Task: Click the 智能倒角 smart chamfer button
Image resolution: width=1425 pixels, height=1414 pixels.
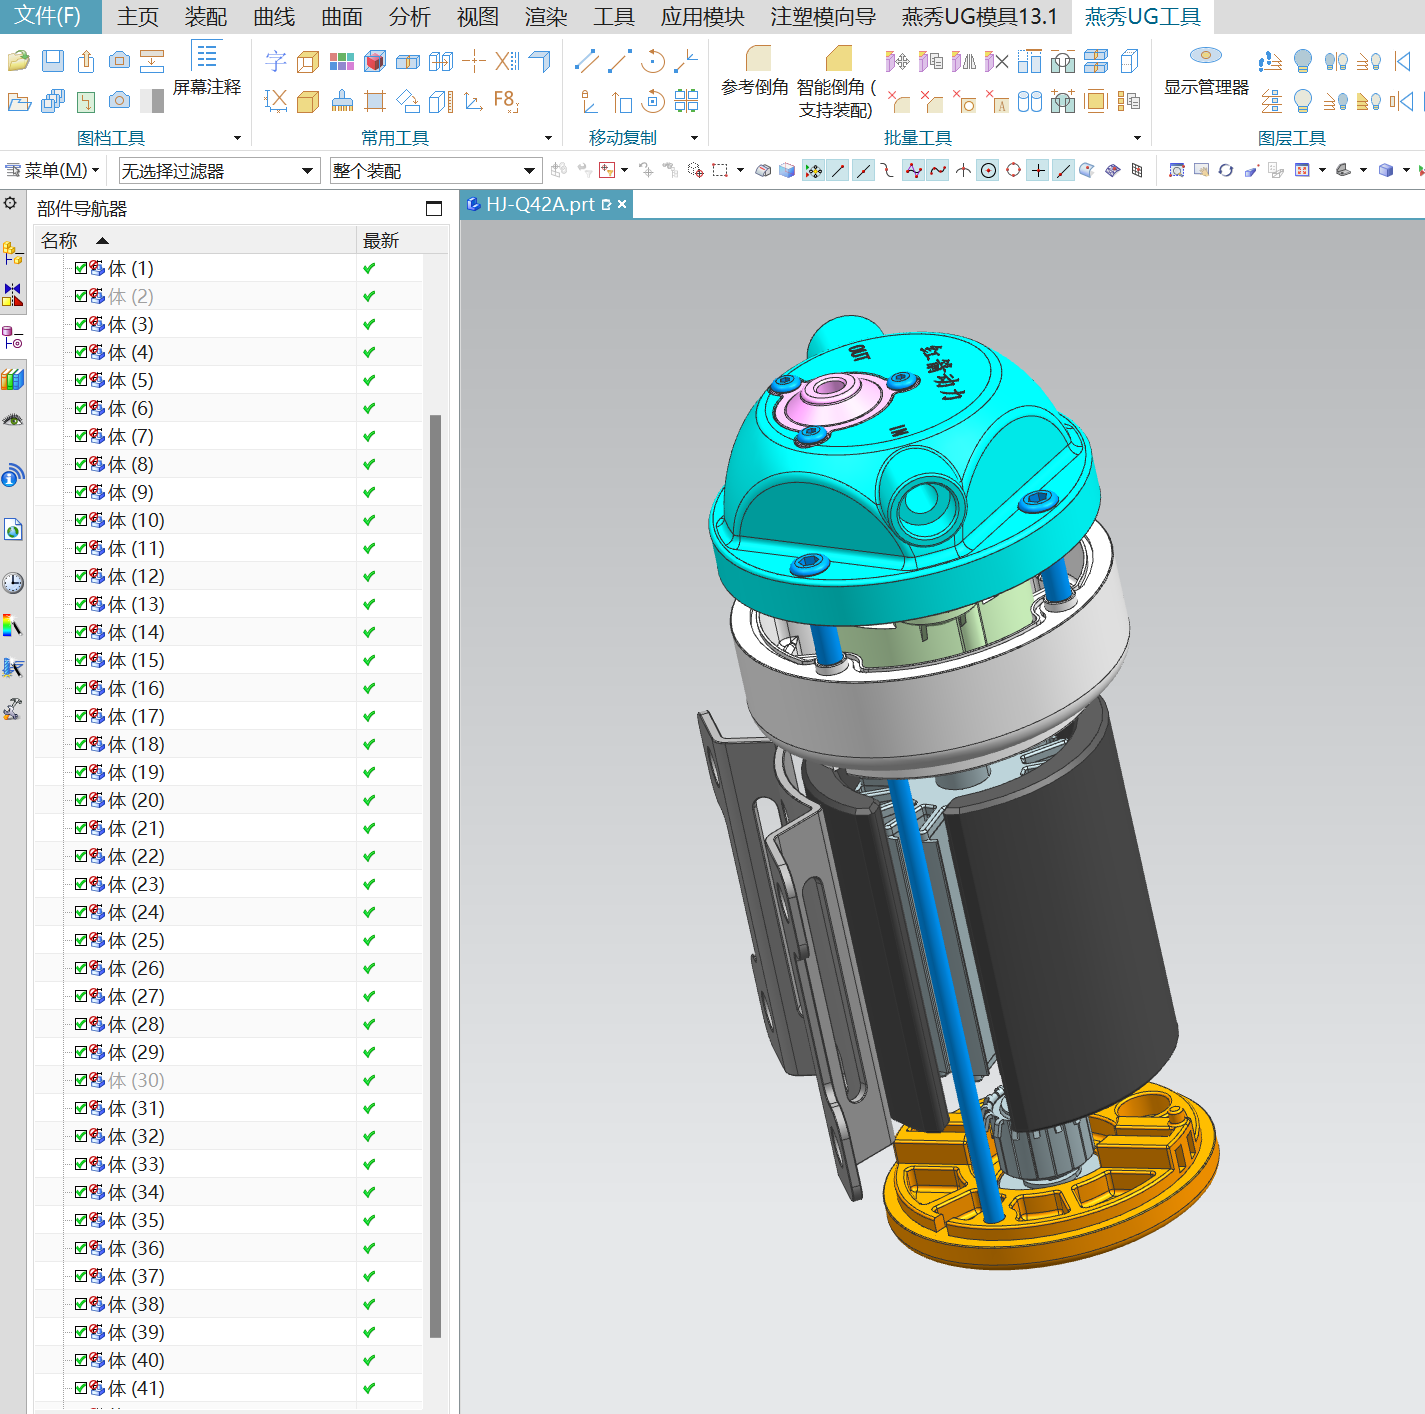Action: click(x=837, y=82)
